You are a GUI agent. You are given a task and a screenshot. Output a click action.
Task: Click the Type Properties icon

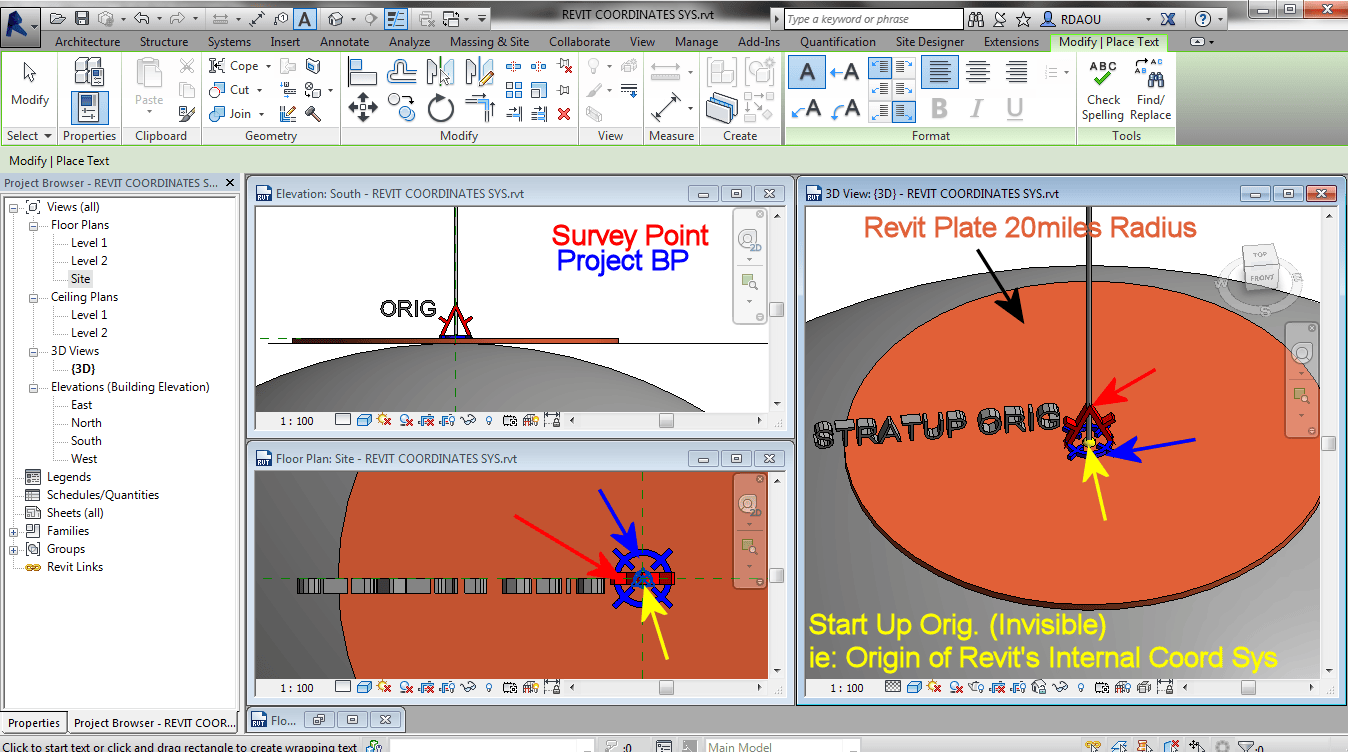89,71
